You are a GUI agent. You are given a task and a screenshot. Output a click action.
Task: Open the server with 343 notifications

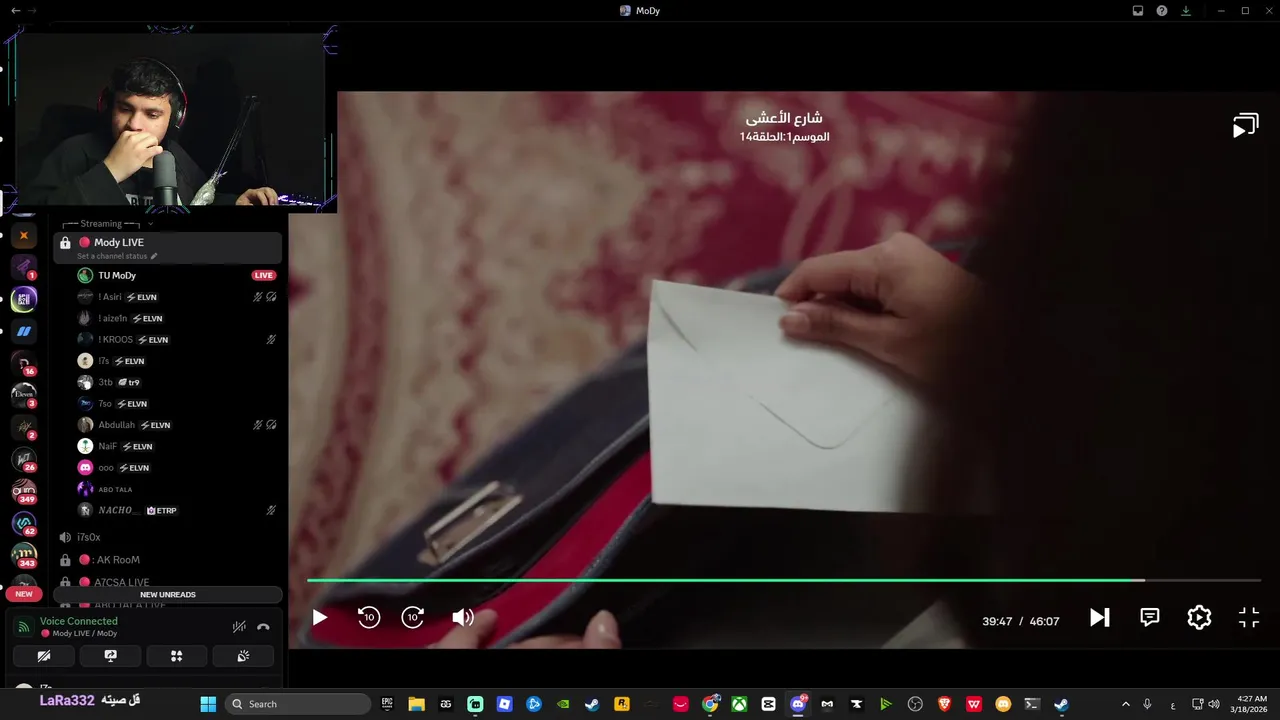tap(23, 556)
